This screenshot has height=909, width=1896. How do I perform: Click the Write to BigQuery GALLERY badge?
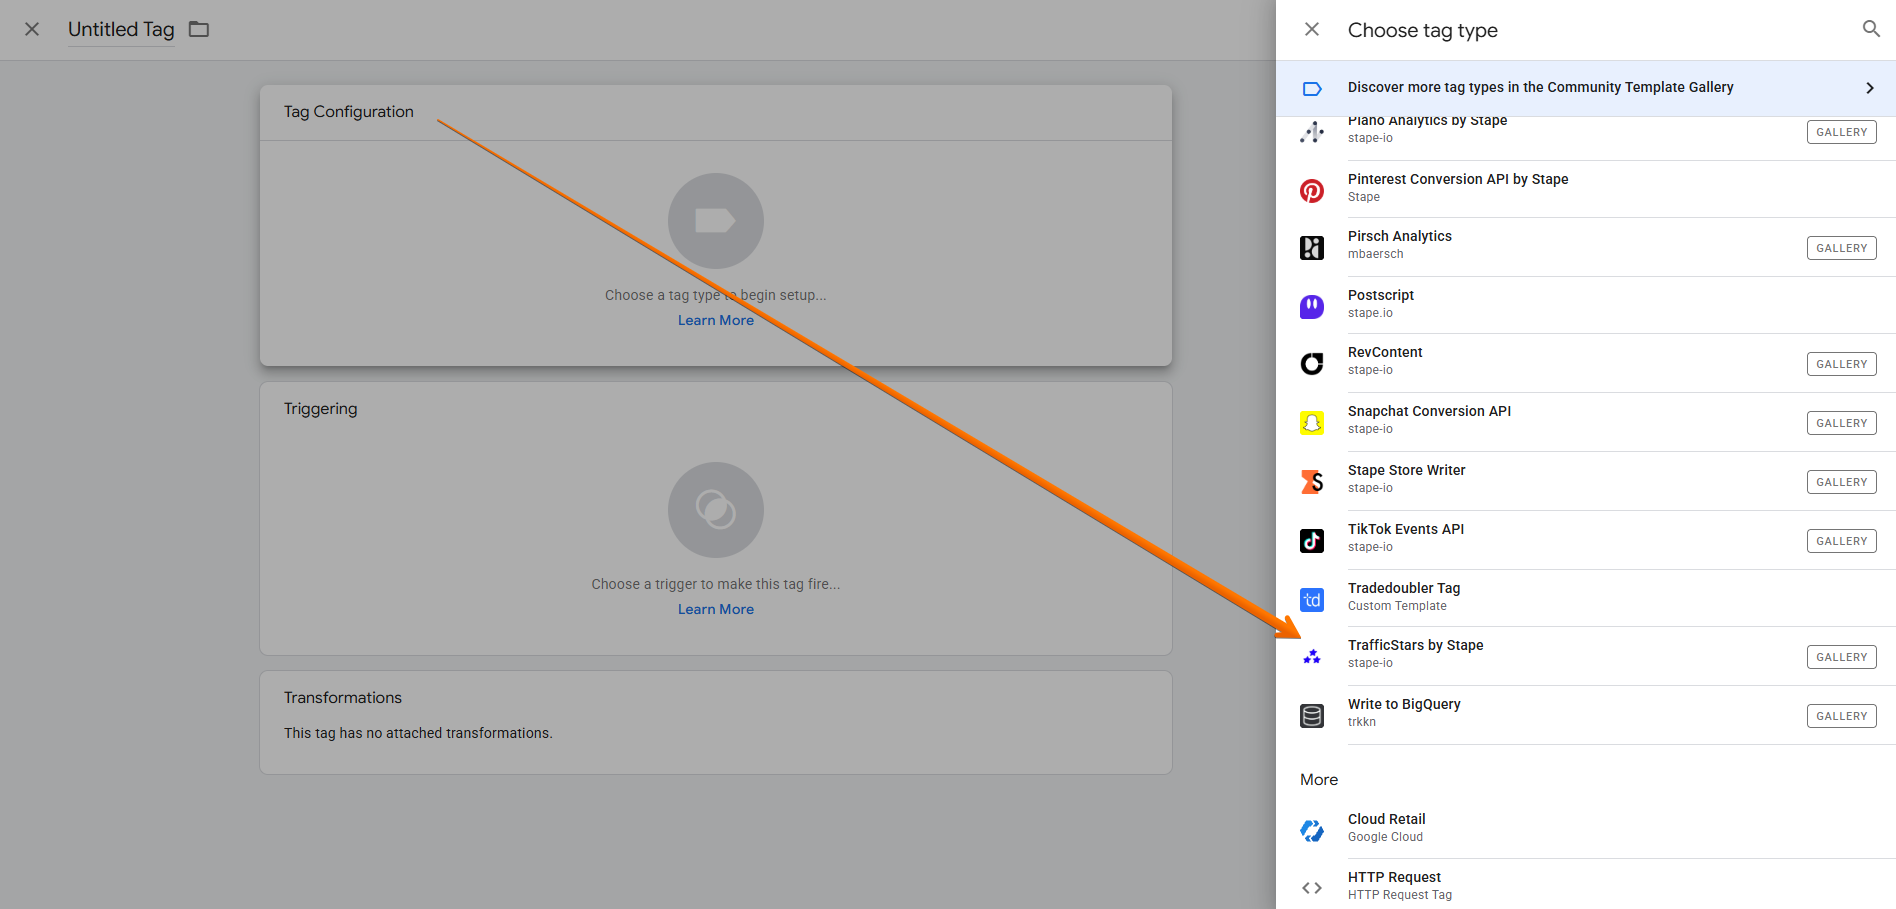[x=1841, y=716]
